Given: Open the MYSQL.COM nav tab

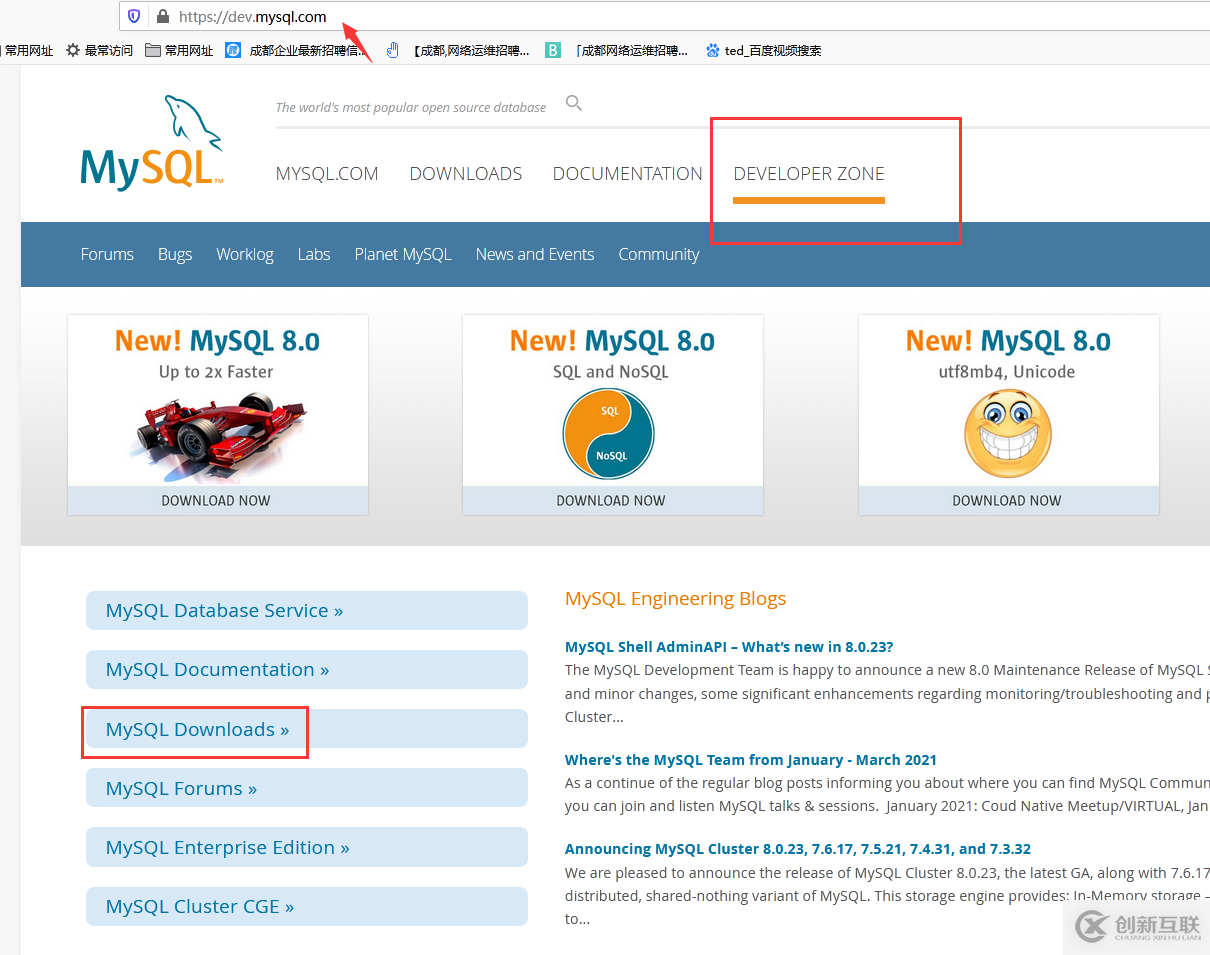Looking at the screenshot, I should [x=327, y=174].
